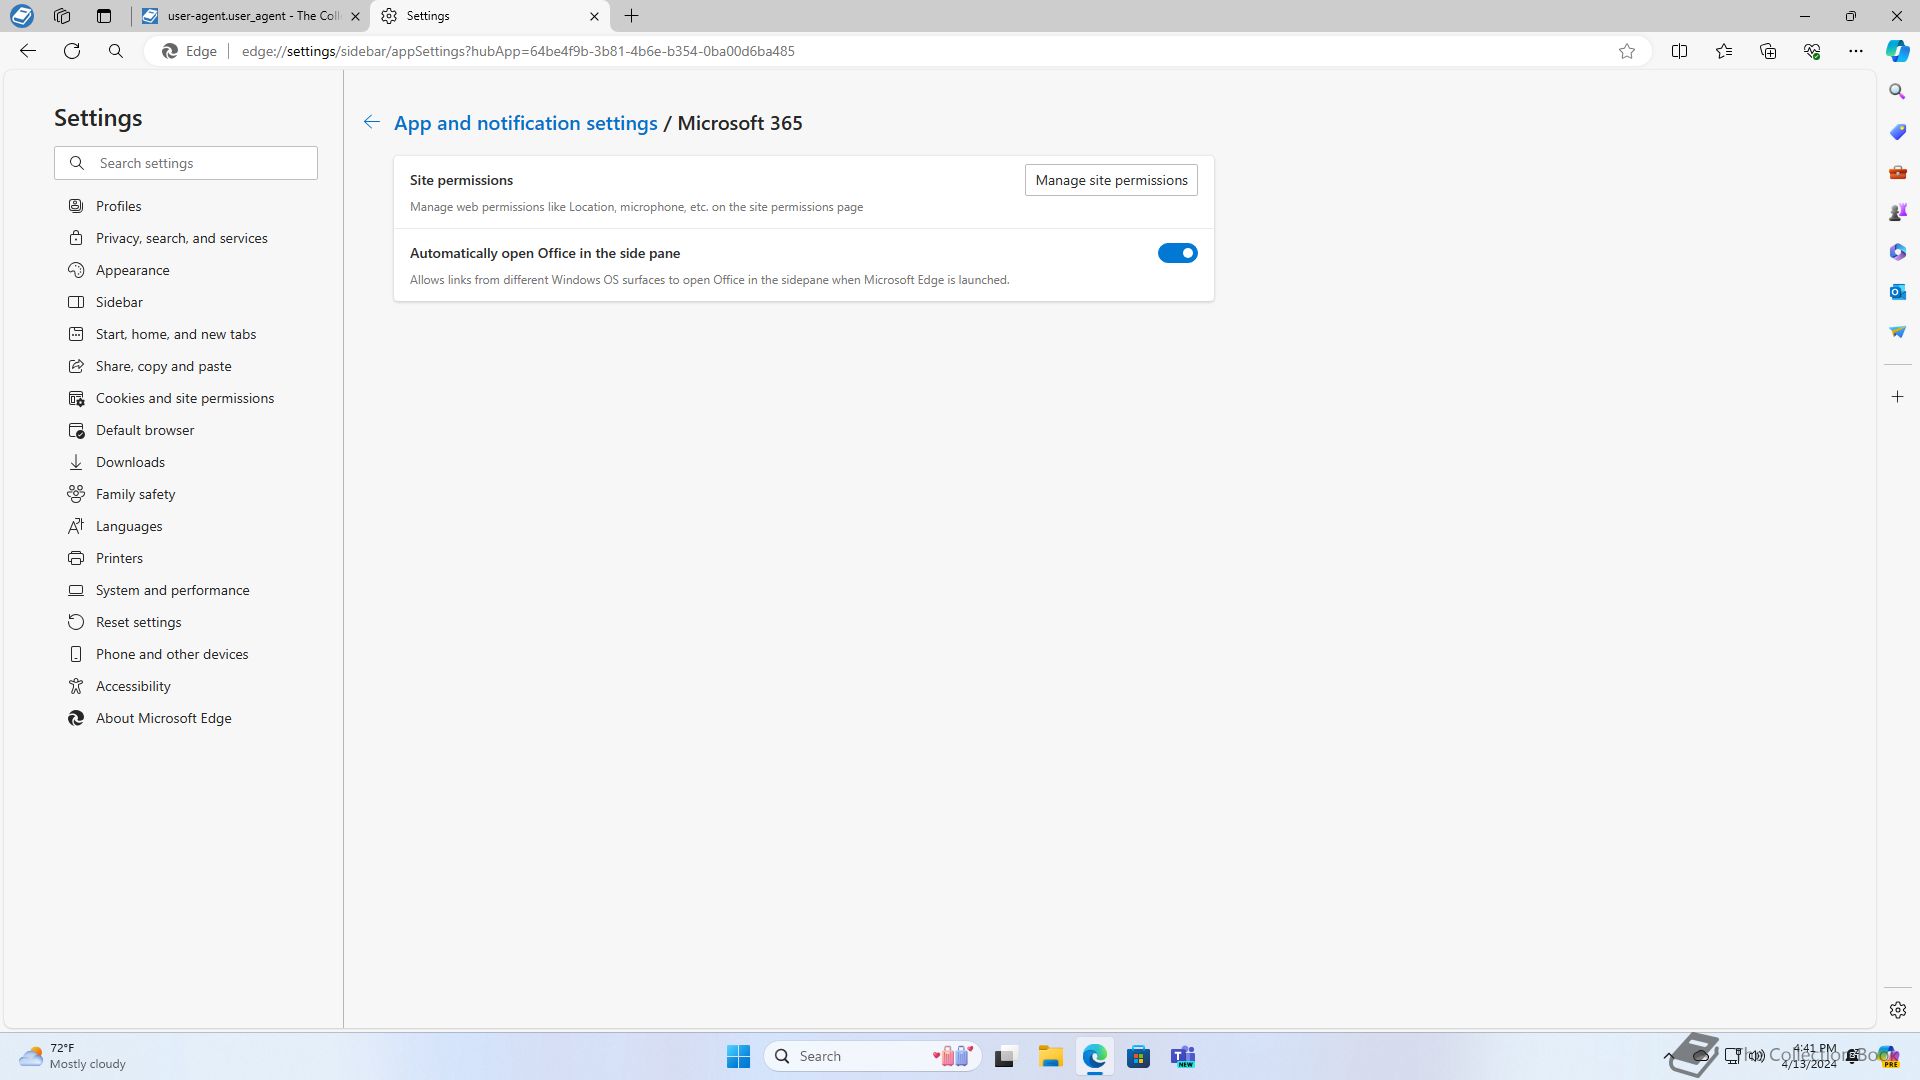Open Microsoft Teams from taskbar

click(1183, 1056)
